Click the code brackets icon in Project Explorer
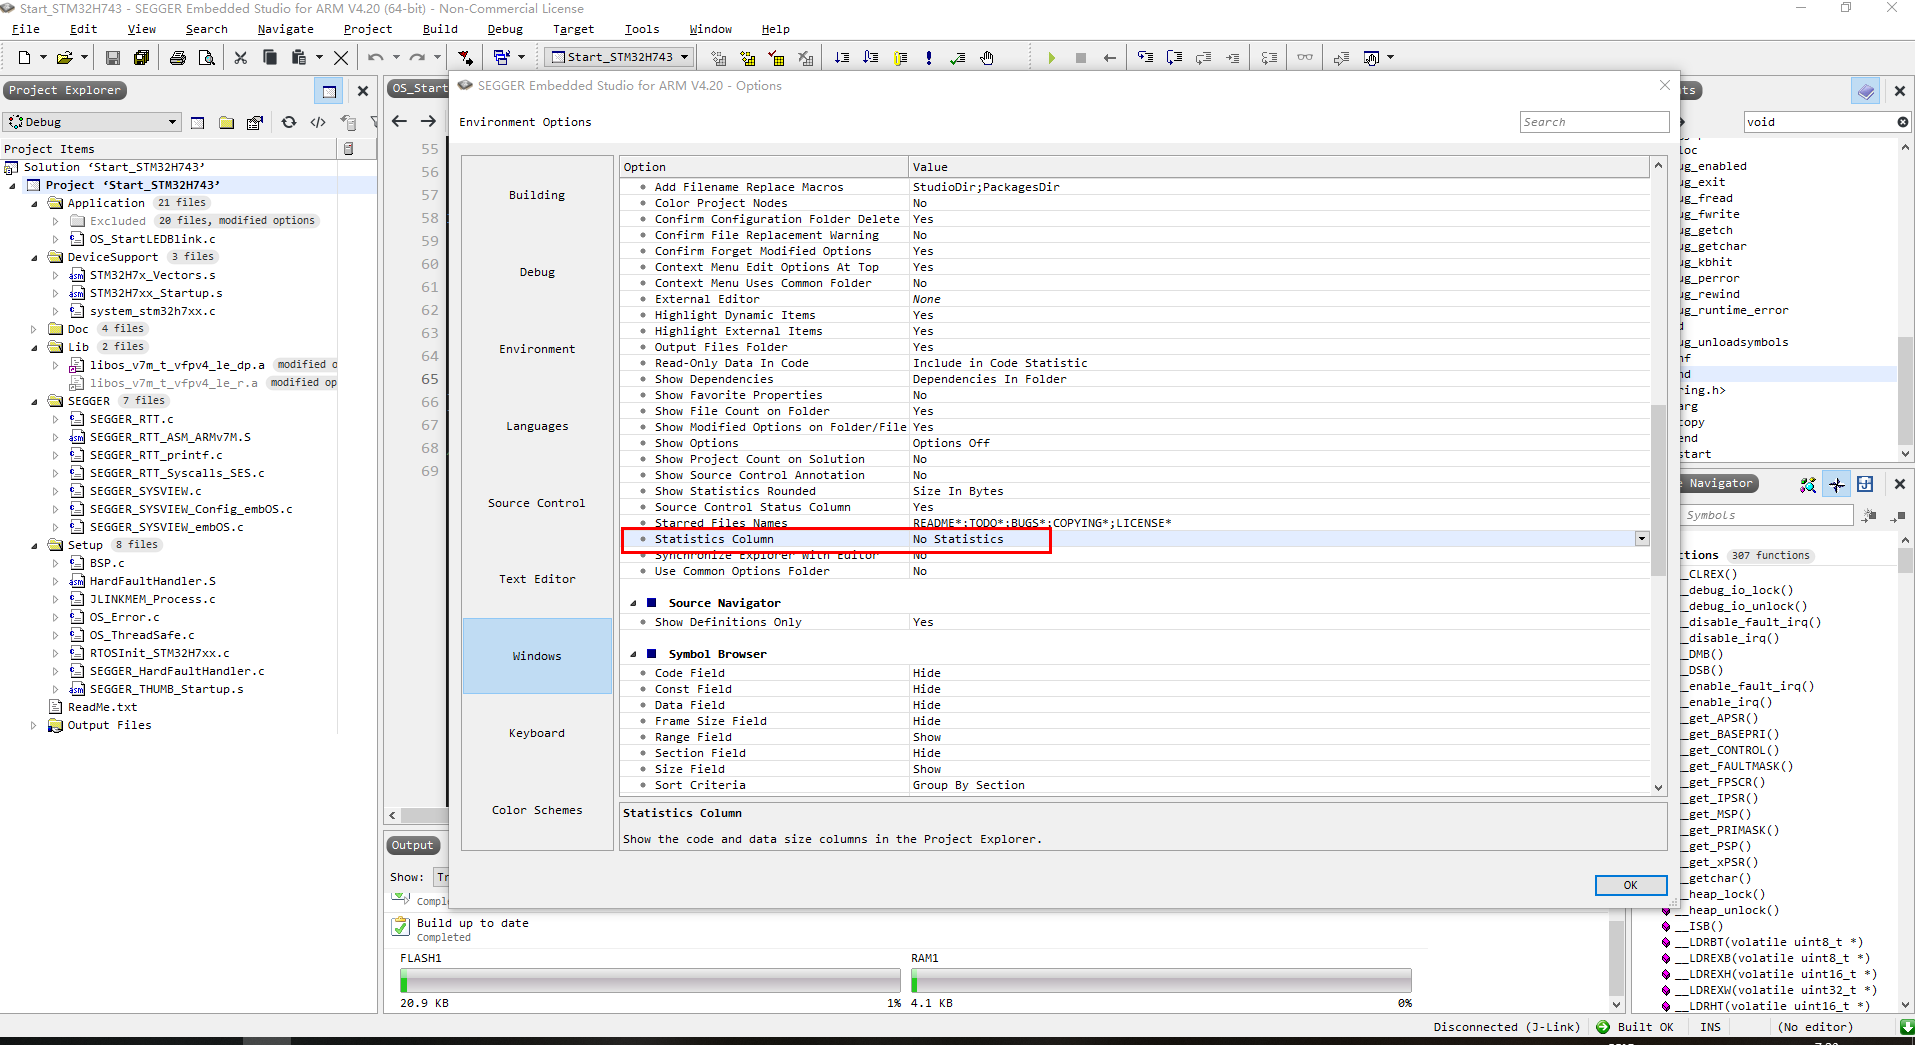 pos(318,122)
